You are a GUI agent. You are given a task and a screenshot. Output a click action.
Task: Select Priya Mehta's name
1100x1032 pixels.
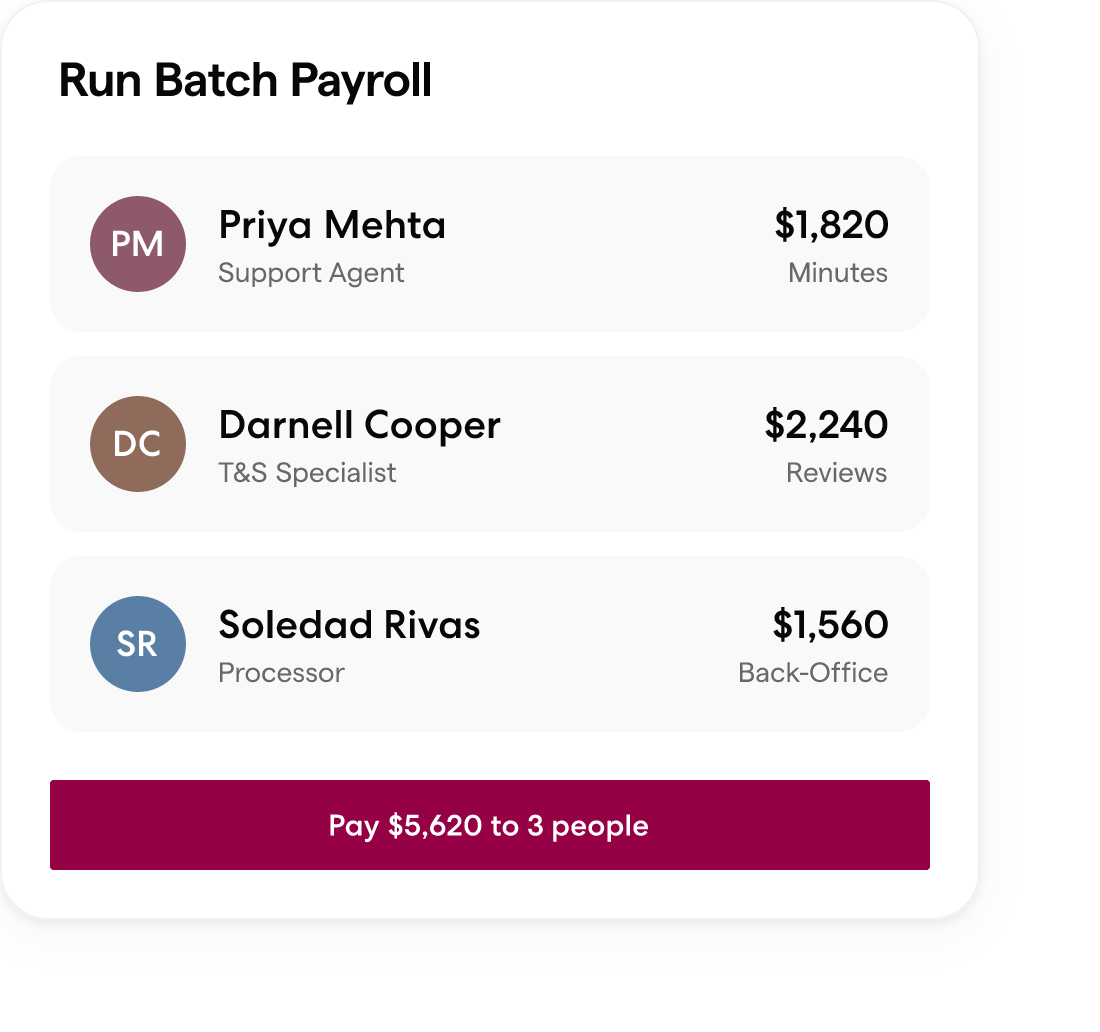click(331, 225)
